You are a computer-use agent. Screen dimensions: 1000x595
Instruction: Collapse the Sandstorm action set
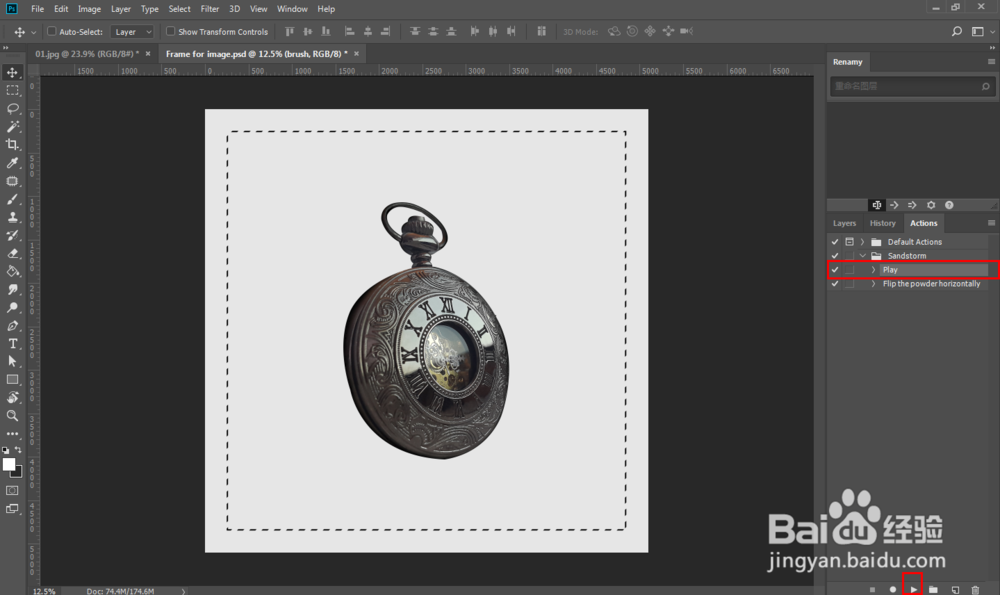click(x=862, y=256)
